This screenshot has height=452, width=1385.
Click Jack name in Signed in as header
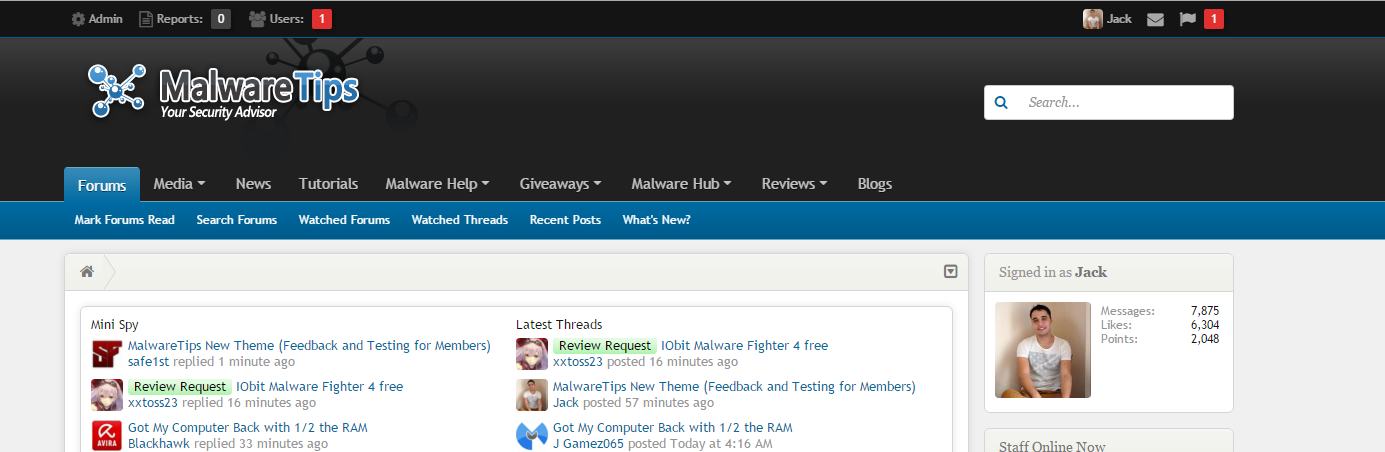coord(1091,272)
